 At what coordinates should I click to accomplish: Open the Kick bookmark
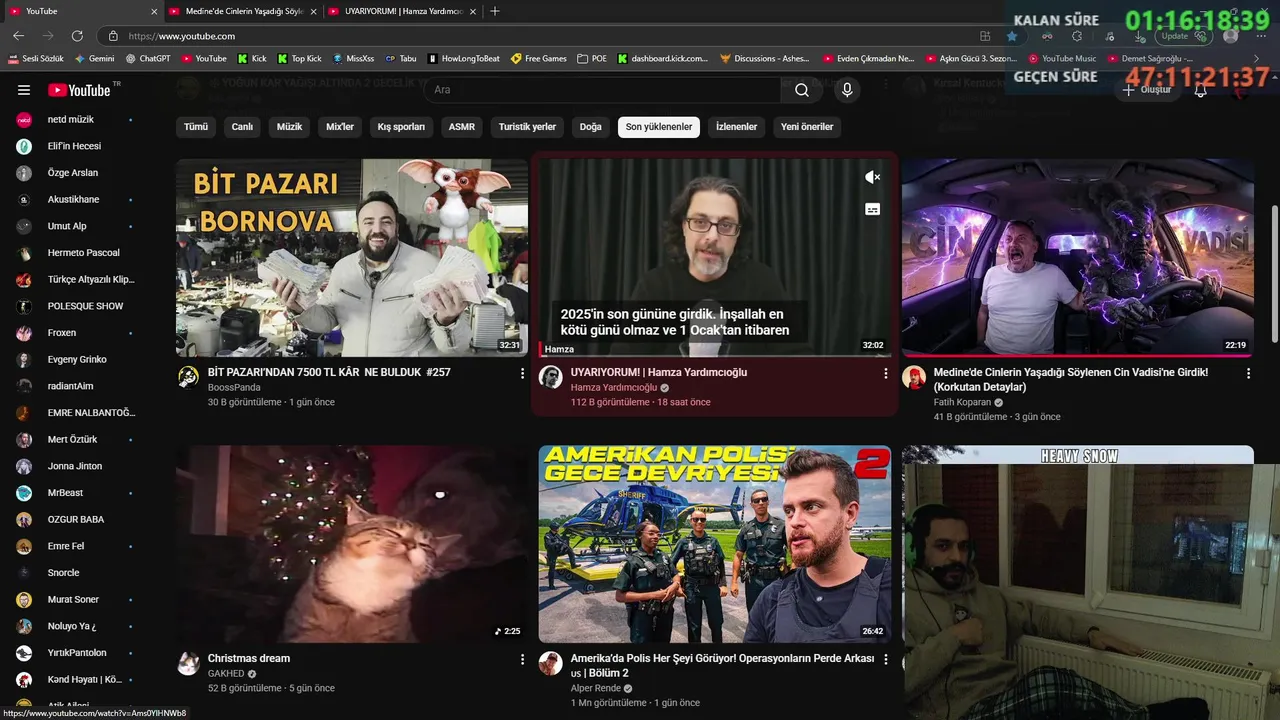(252, 59)
